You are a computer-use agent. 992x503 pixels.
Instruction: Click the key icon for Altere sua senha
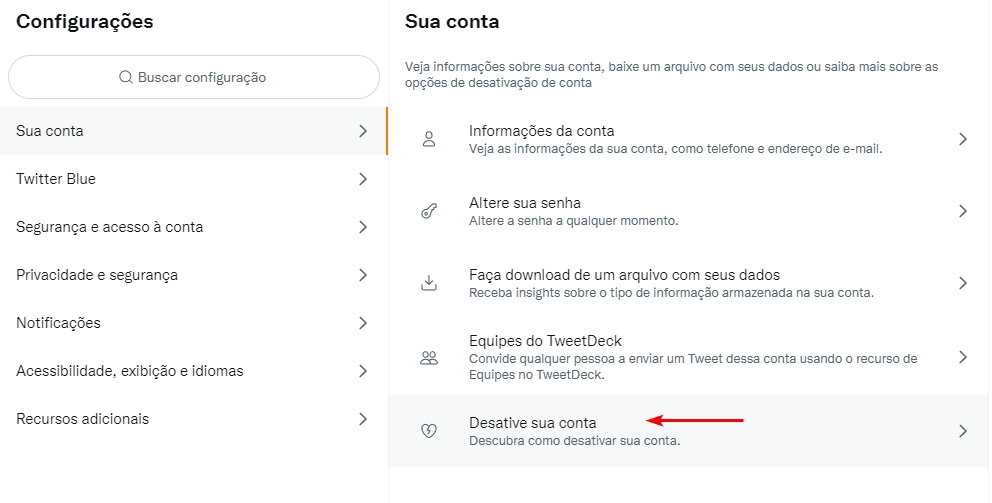coord(429,211)
